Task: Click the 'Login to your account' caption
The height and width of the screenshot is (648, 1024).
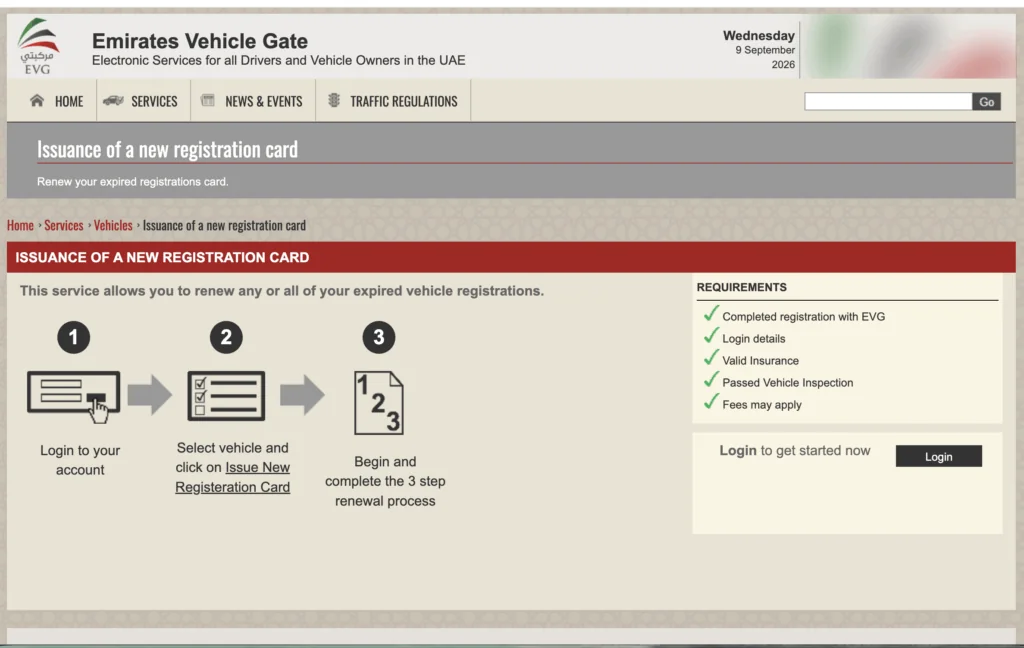Action: (80, 460)
